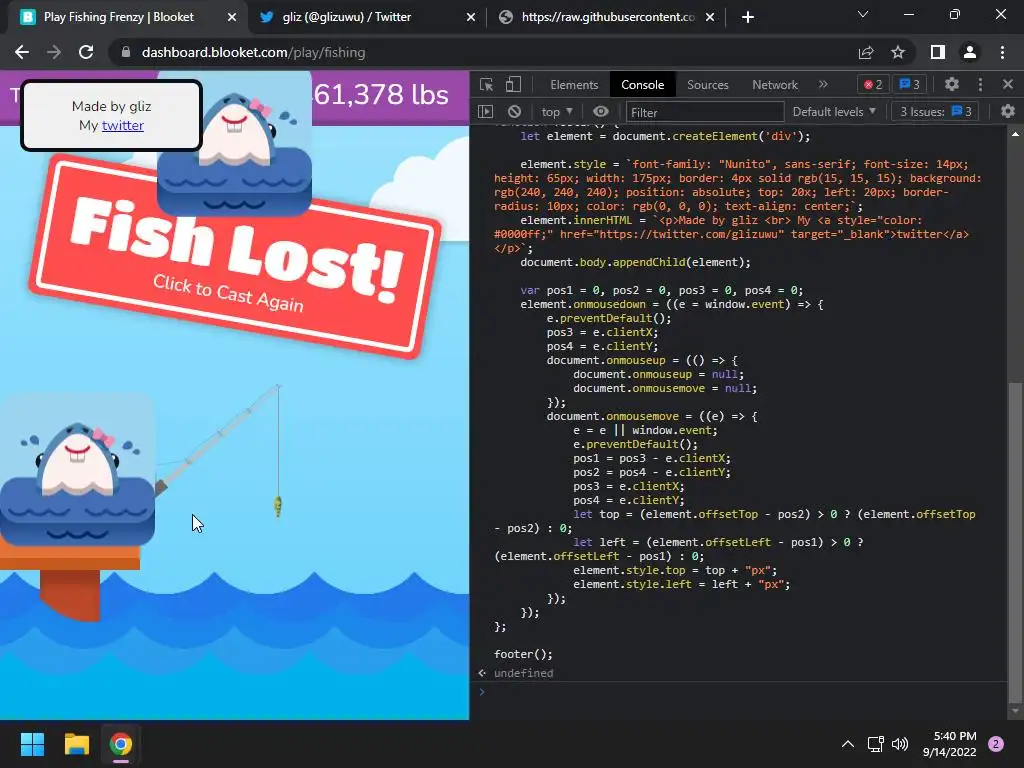This screenshot has height=768, width=1024.
Task: Open the network tray icon
Action: tap(876, 744)
